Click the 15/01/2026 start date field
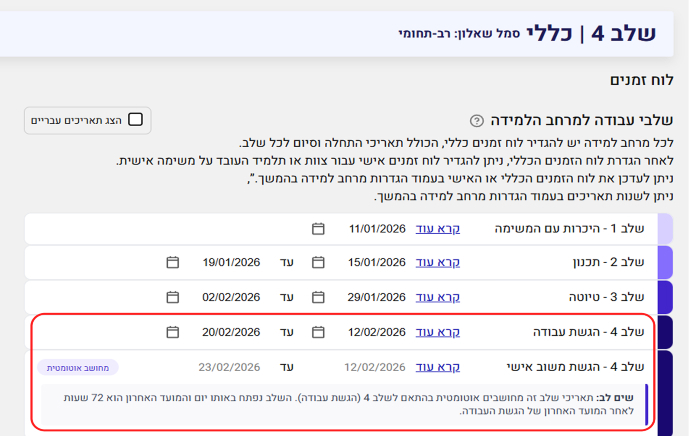 click(377, 262)
